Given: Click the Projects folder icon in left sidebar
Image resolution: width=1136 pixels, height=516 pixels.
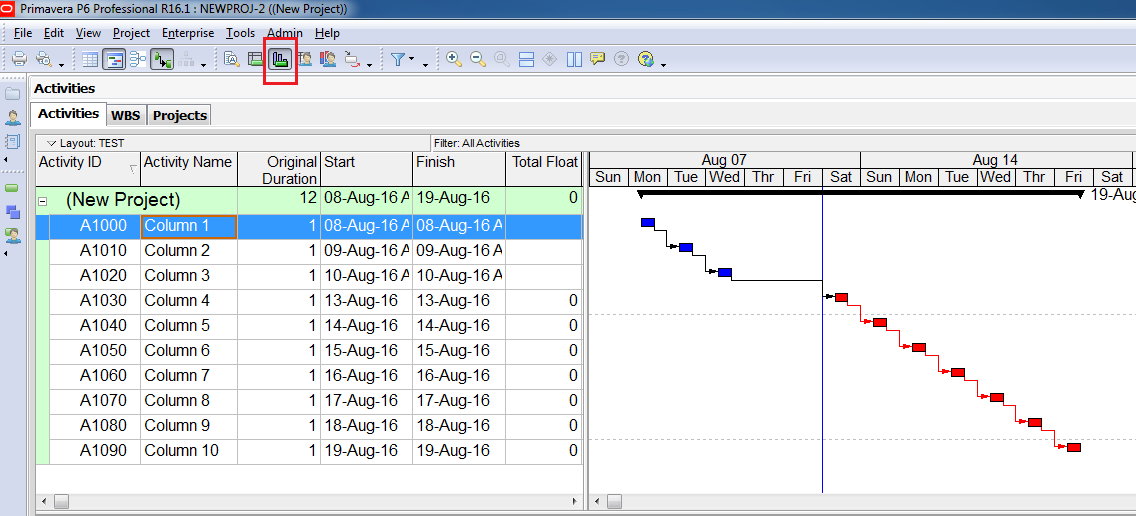Looking at the screenshot, I should (x=13, y=94).
